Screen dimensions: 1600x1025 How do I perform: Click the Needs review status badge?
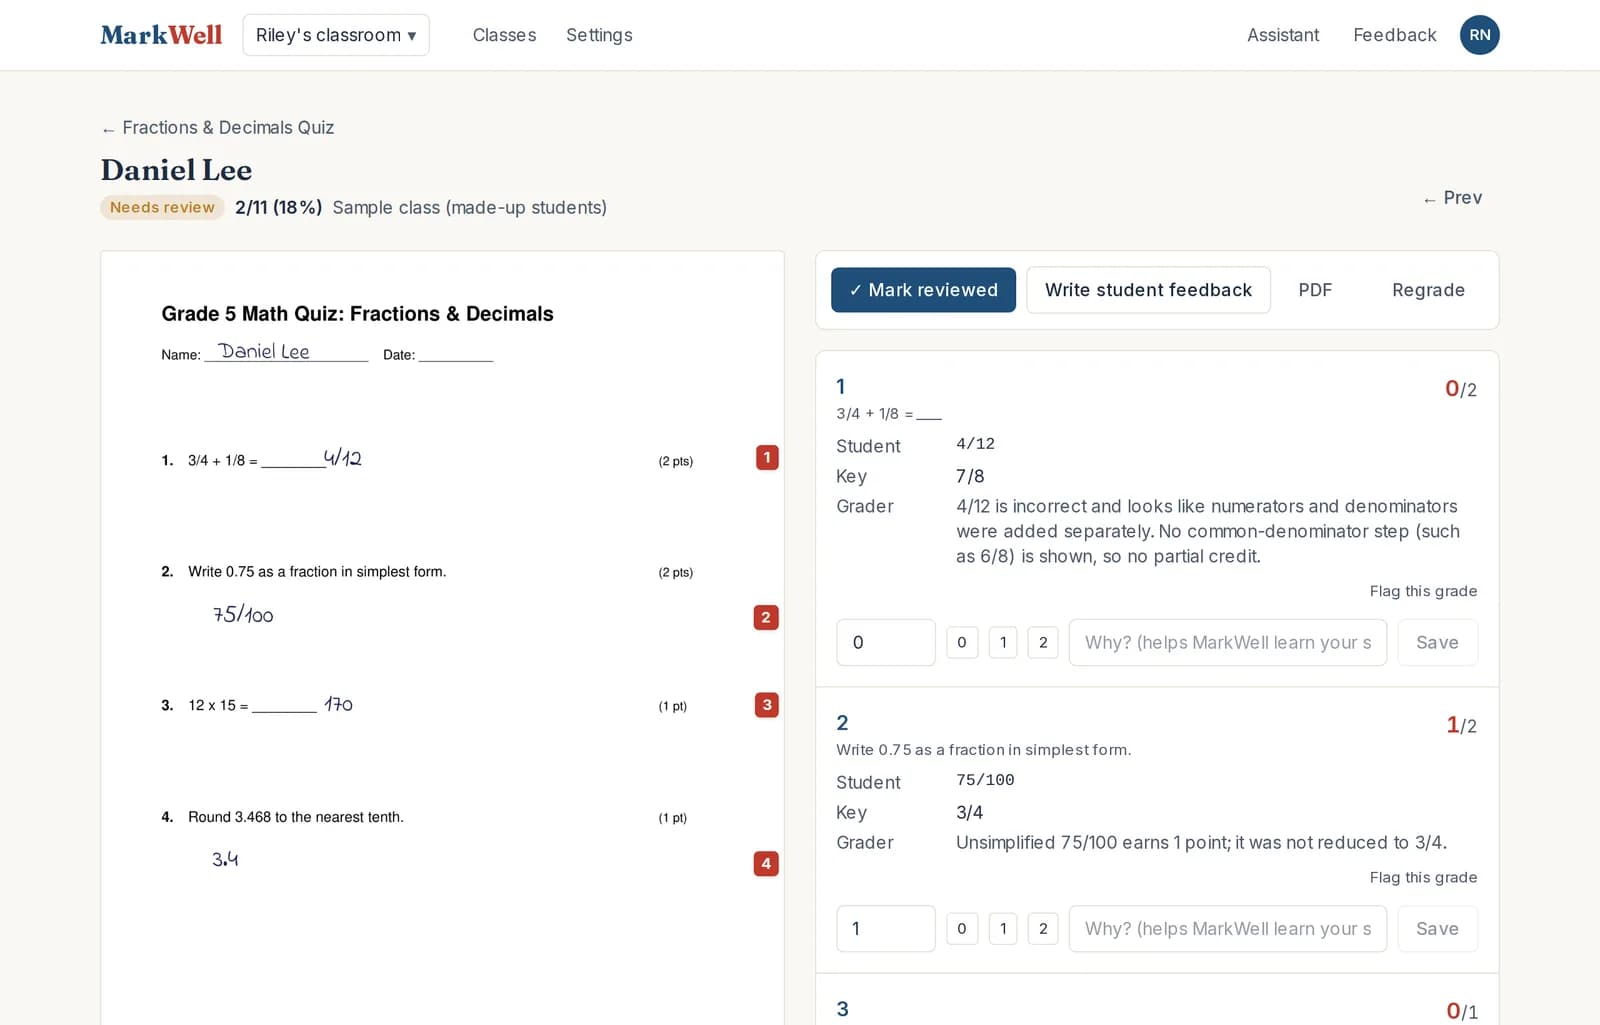162,207
